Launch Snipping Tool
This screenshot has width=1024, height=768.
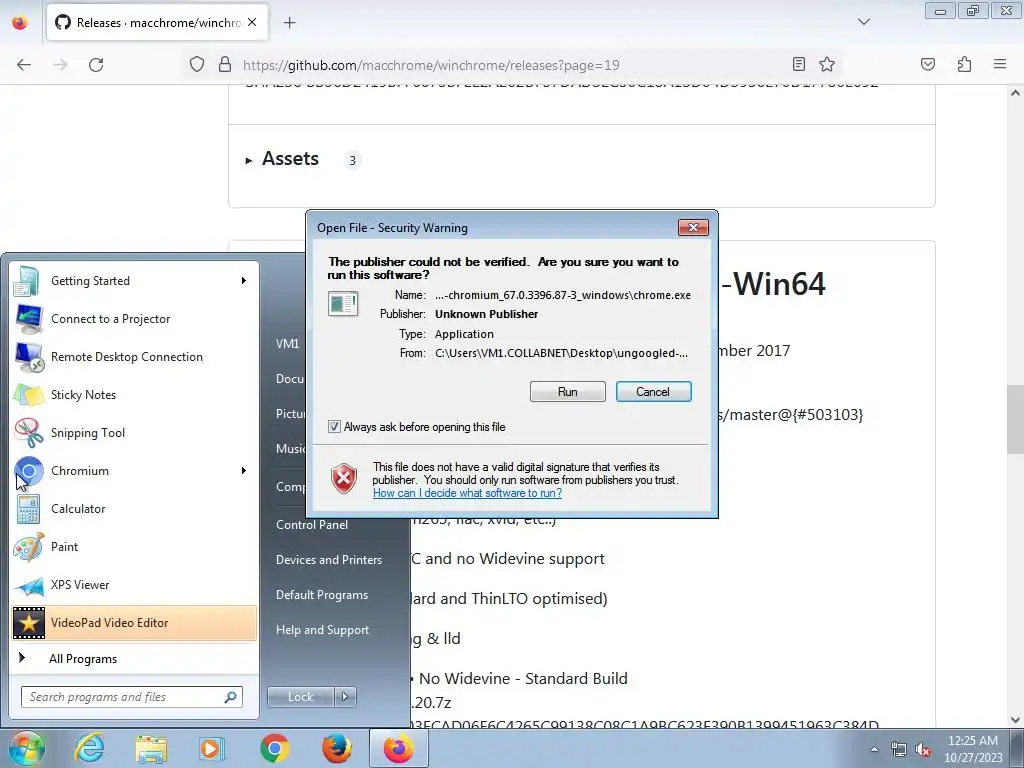point(135,432)
